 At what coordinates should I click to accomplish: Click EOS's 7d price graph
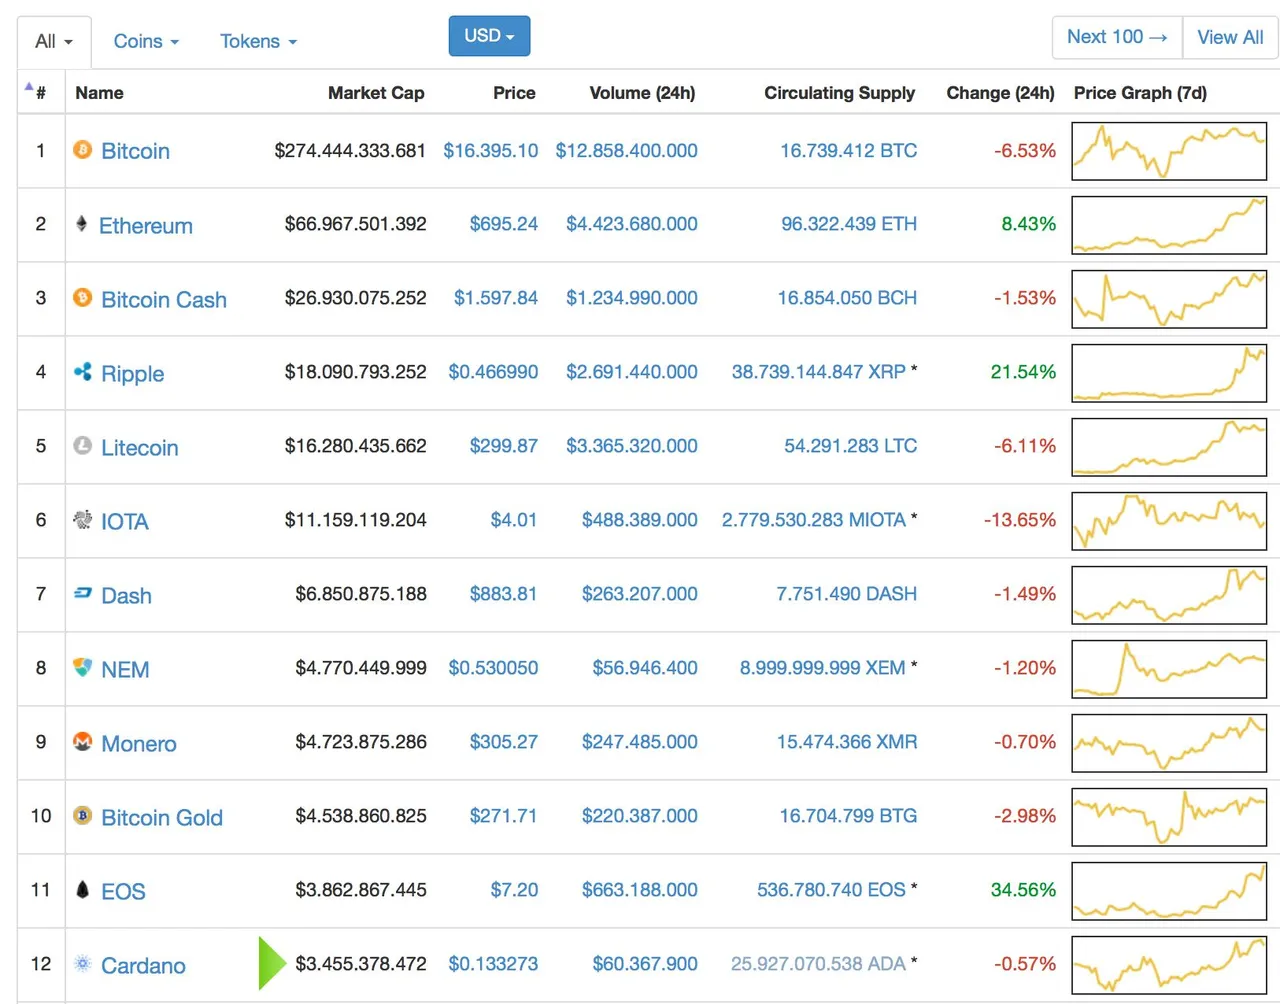1169,891
